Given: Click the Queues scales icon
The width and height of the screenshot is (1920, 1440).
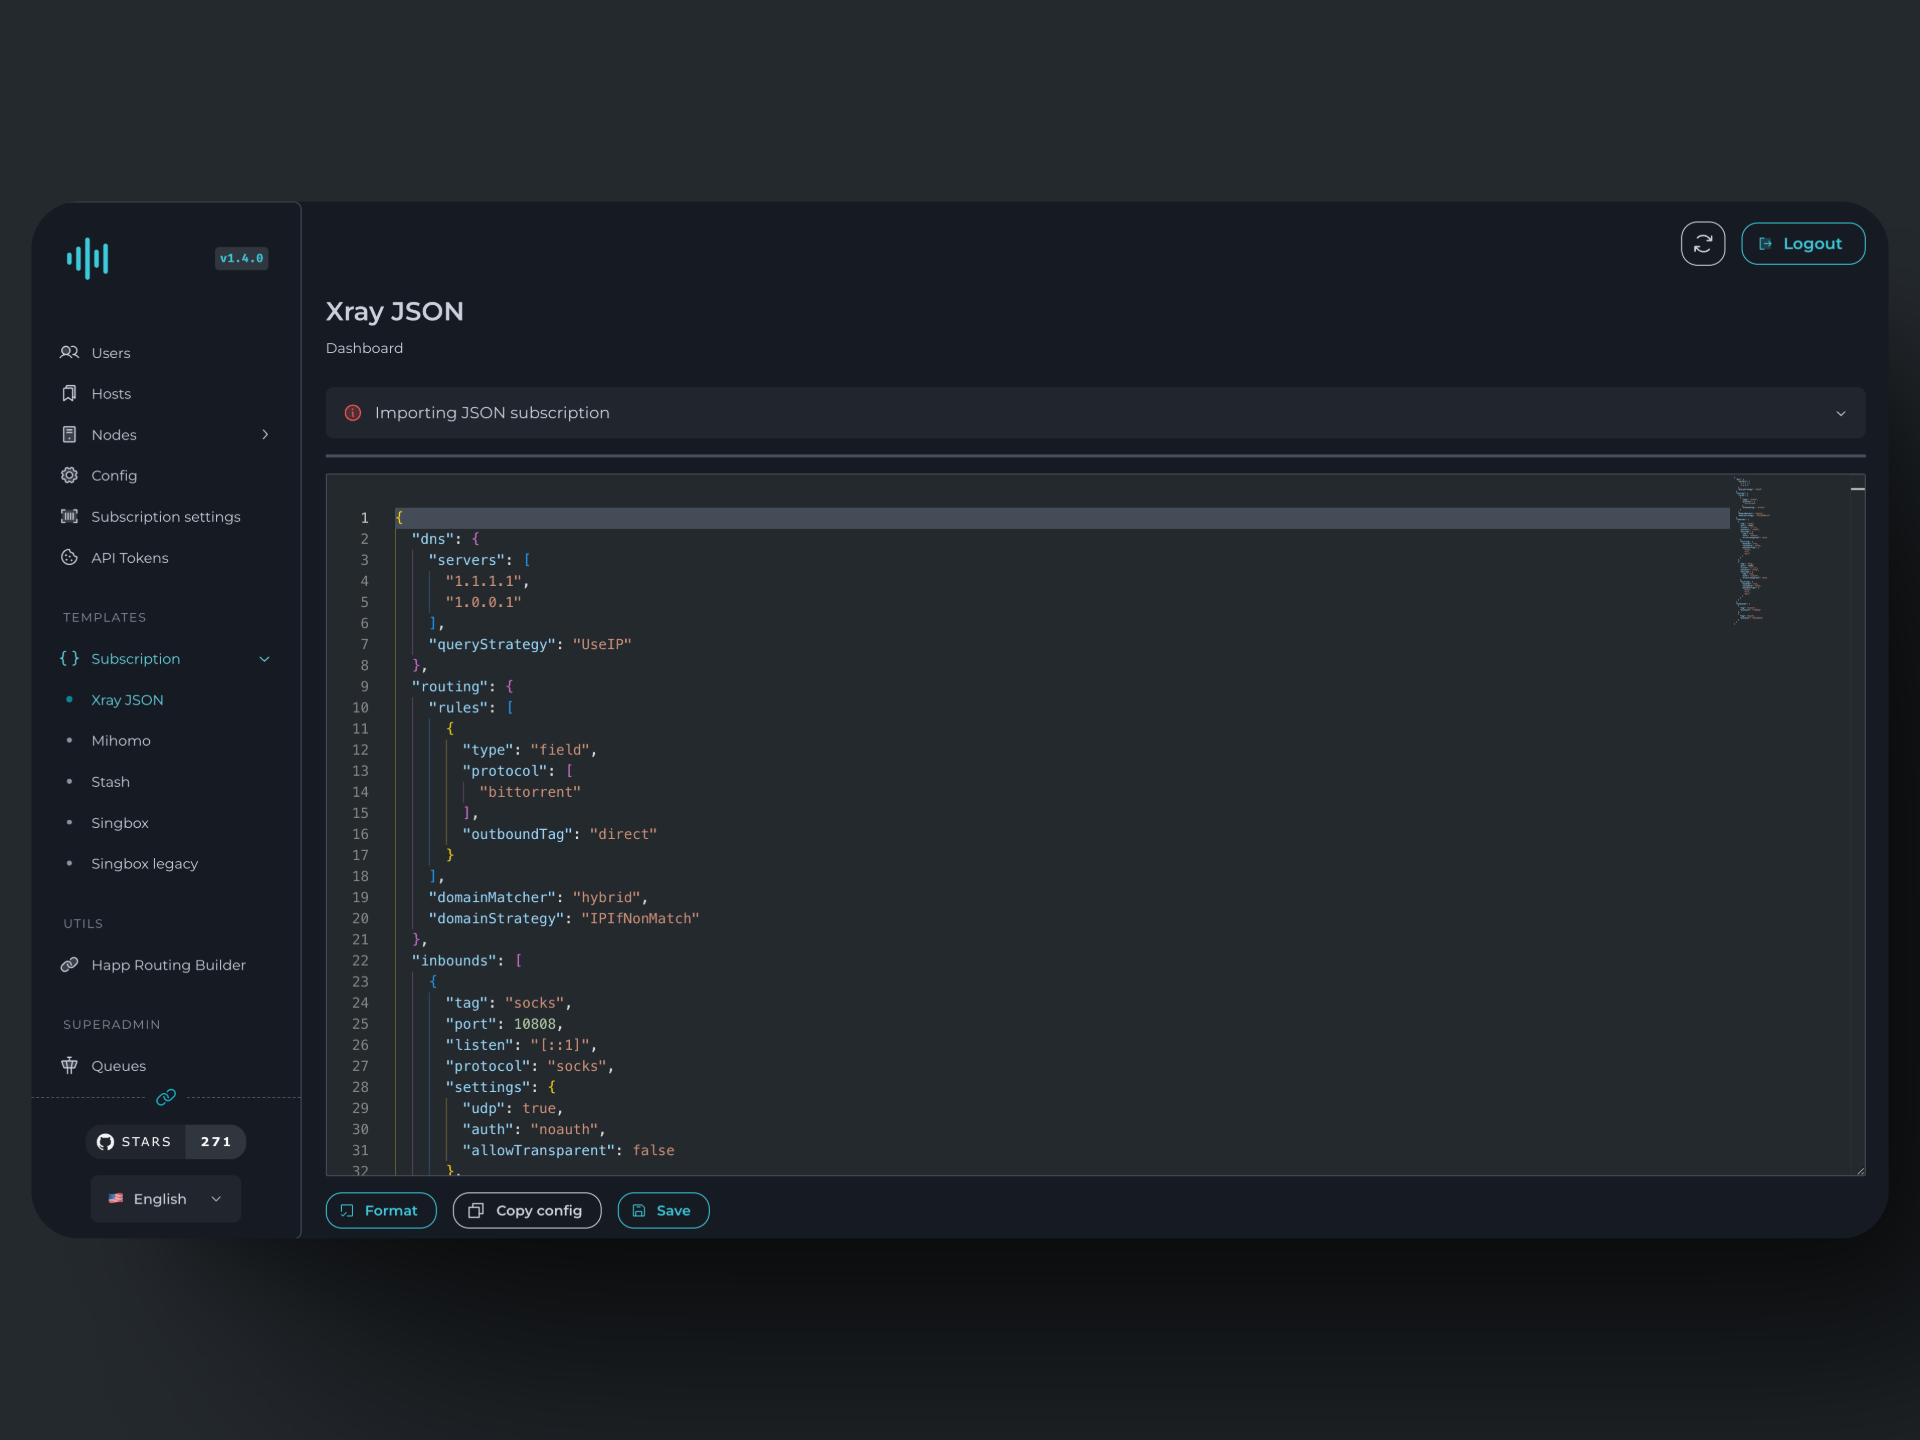Looking at the screenshot, I should [x=69, y=1065].
